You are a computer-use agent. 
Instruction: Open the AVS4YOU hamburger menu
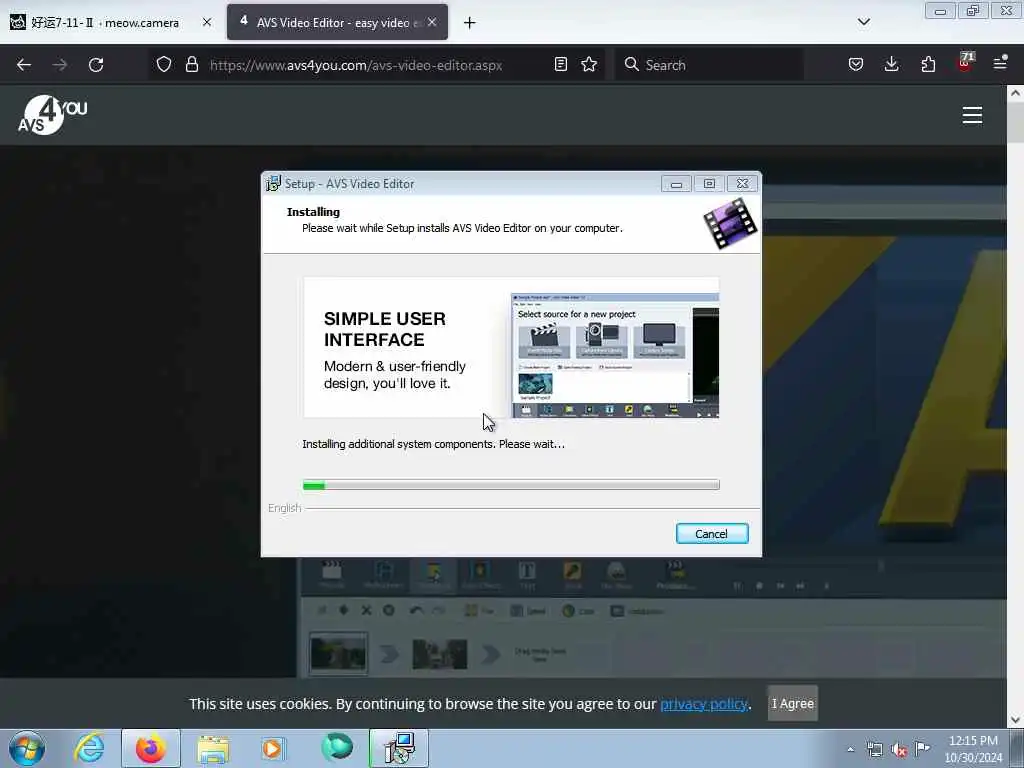point(972,115)
